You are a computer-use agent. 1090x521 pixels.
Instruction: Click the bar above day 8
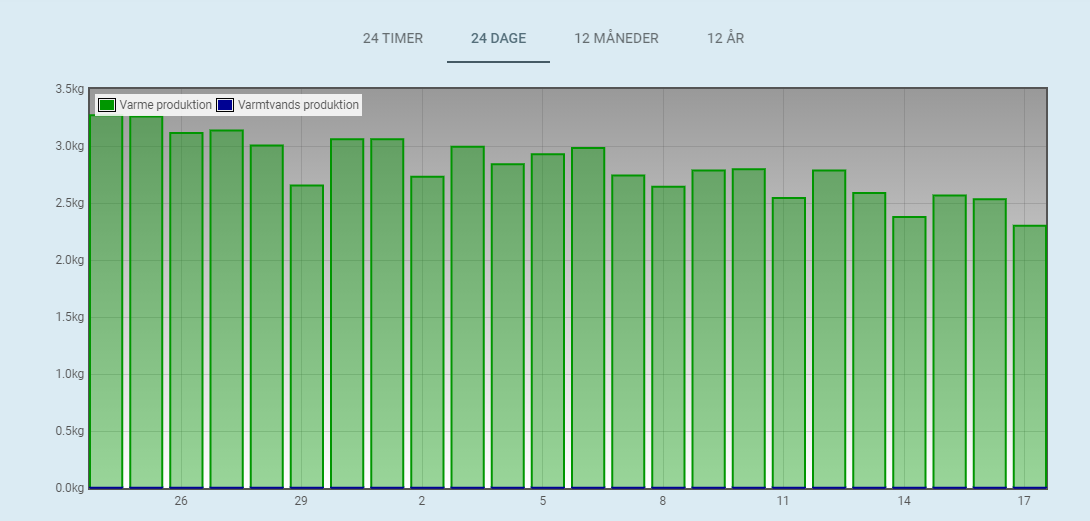[668, 337]
